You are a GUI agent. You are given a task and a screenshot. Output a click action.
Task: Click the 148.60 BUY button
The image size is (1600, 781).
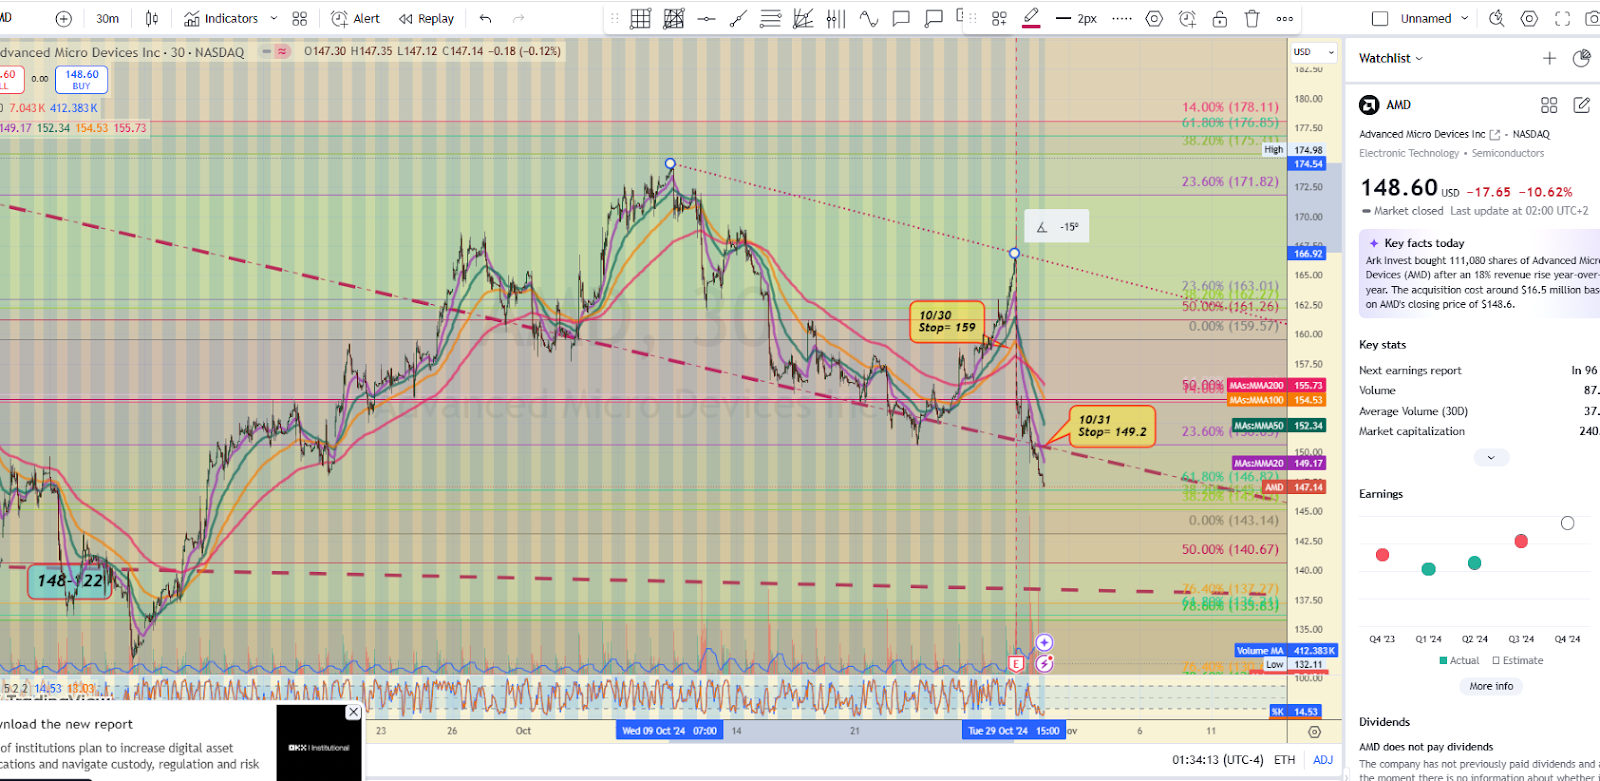(82, 79)
